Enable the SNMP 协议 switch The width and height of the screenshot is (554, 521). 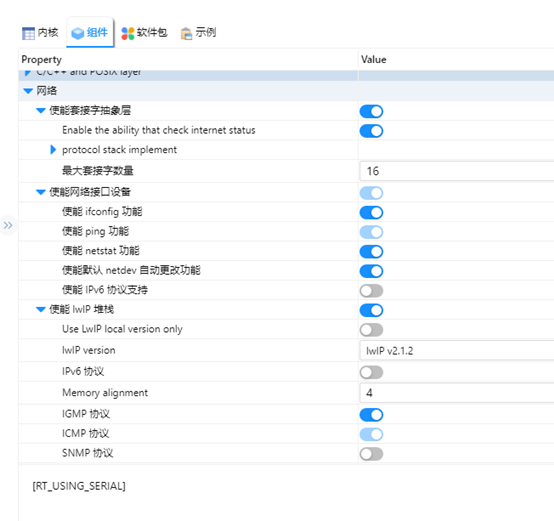pos(371,454)
